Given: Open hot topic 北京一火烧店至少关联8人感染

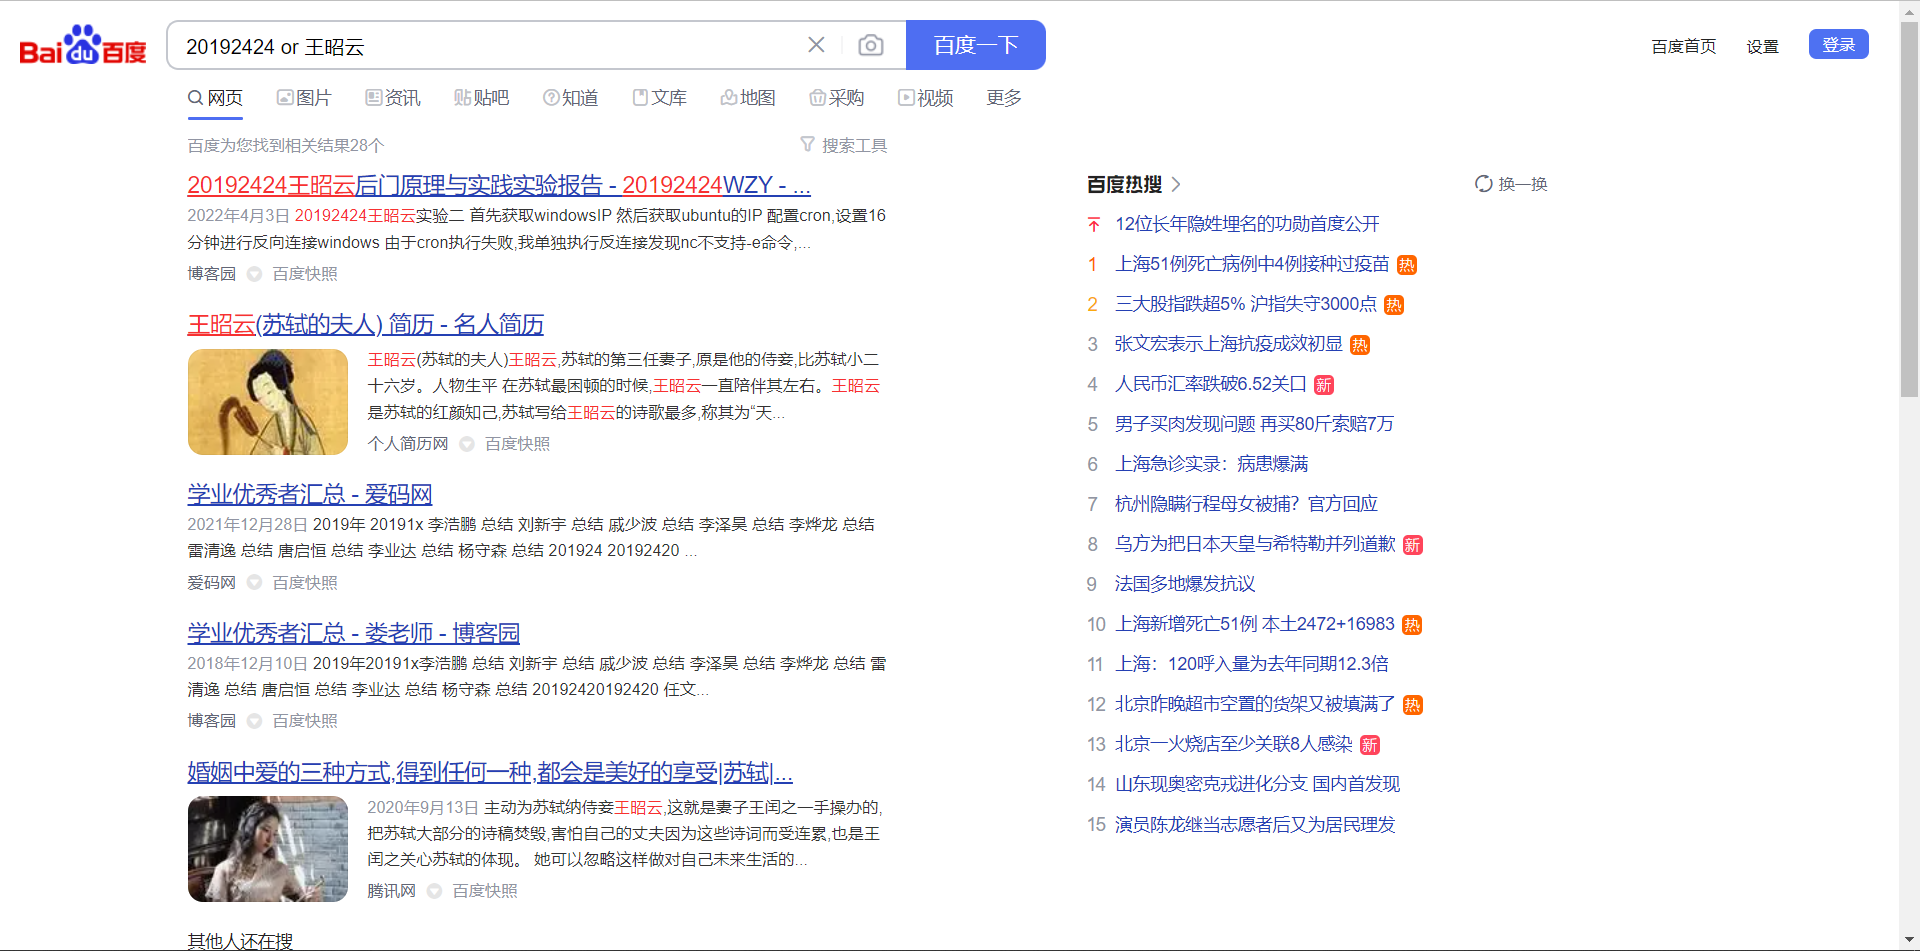Looking at the screenshot, I should click(1234, 744).
